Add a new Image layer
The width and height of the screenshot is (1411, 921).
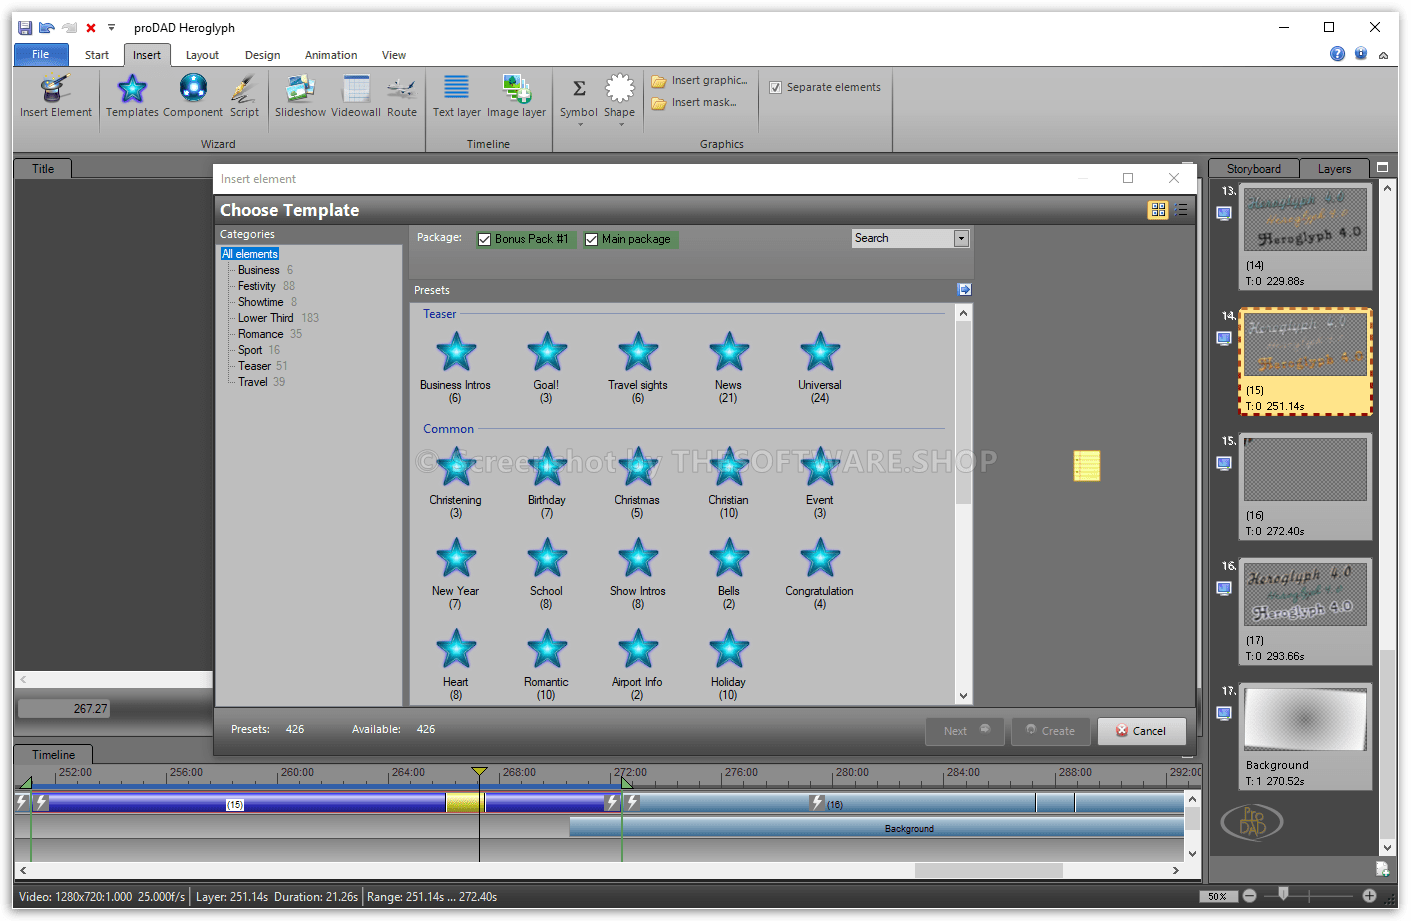(x=516, y=90)
